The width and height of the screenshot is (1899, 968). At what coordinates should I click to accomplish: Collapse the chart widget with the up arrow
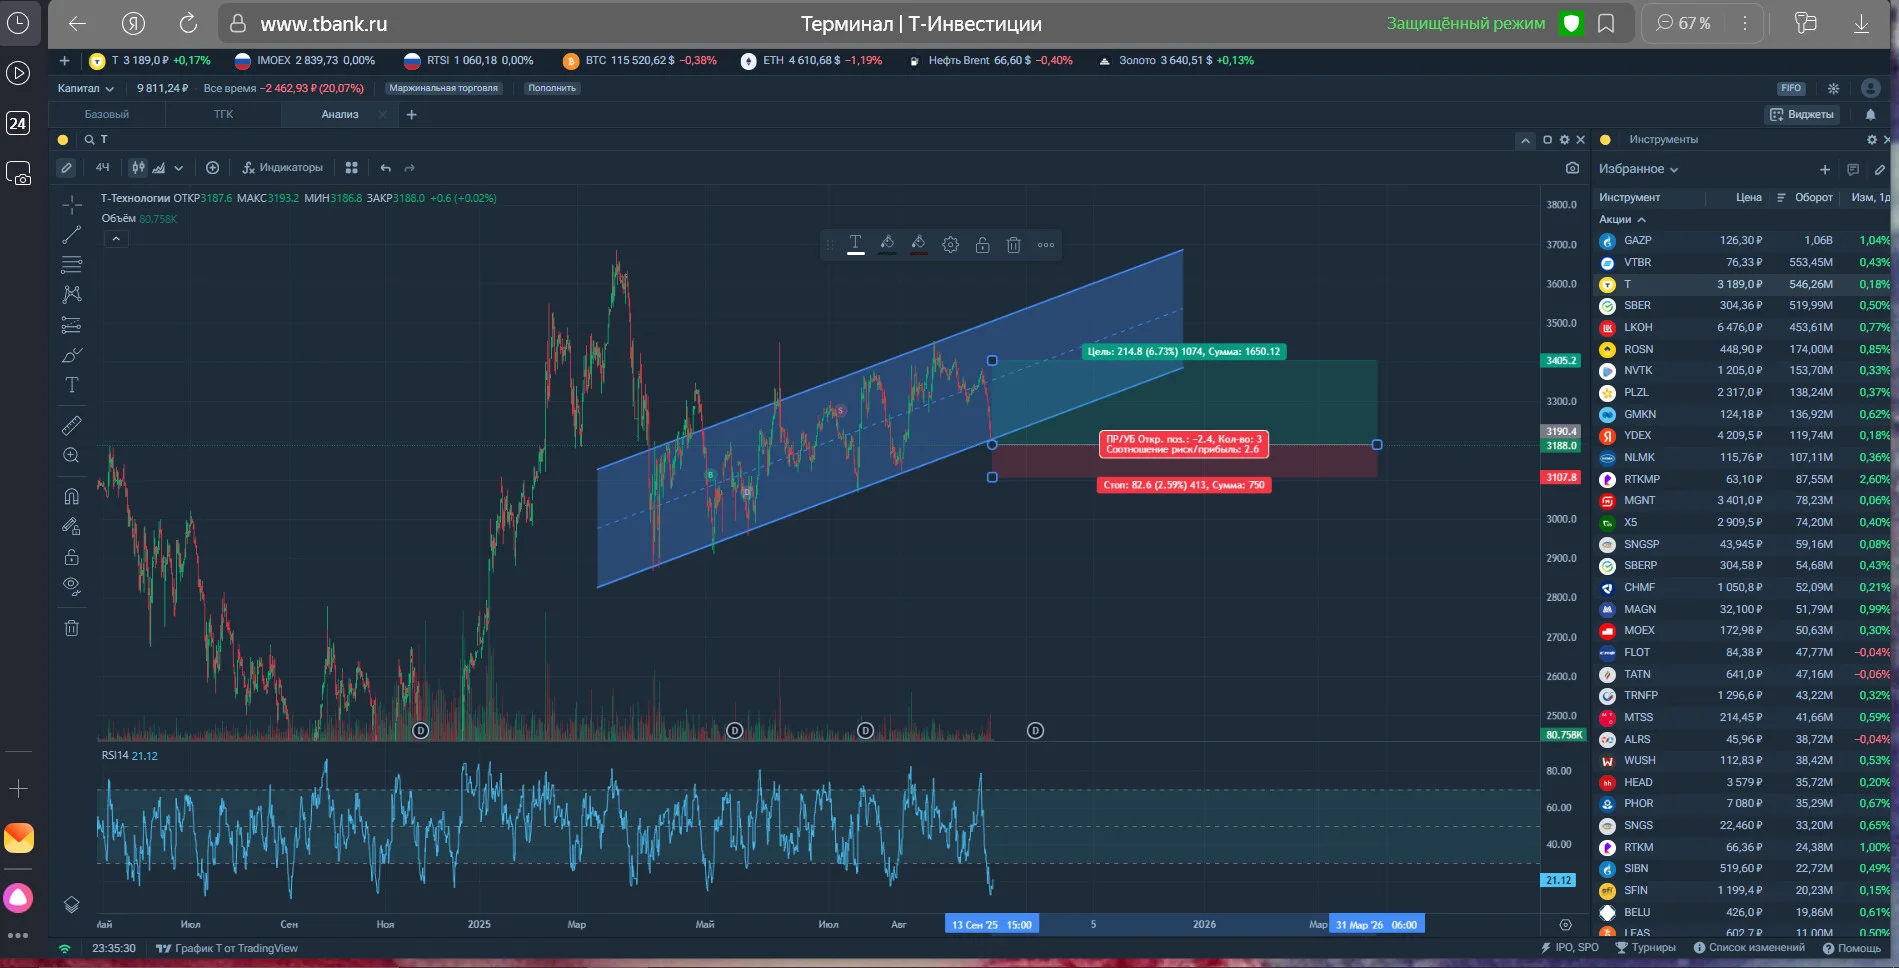click(x=1525, y=141)
